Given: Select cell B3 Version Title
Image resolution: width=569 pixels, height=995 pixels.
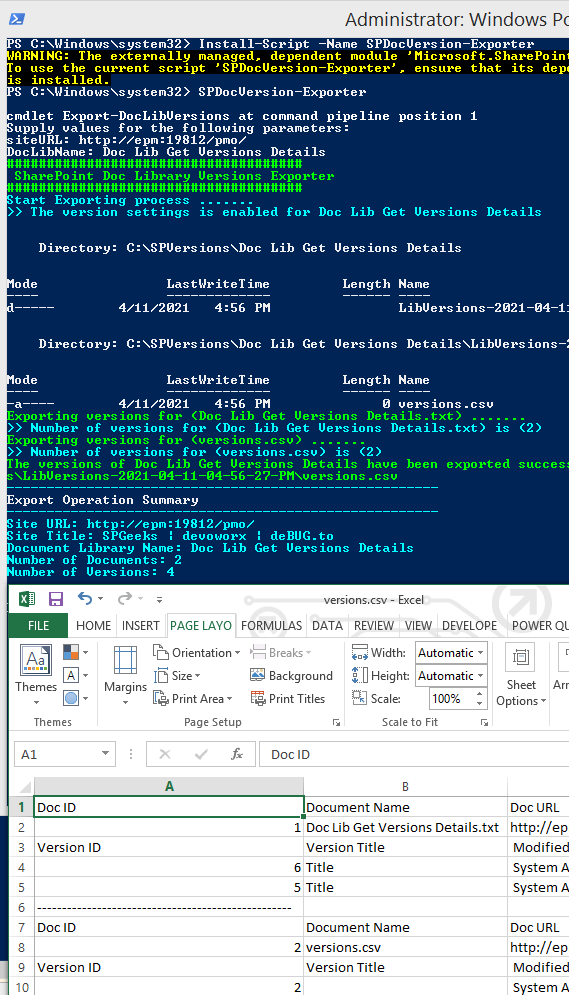Looking at the screenshot, I should click(x=405, y=847).
